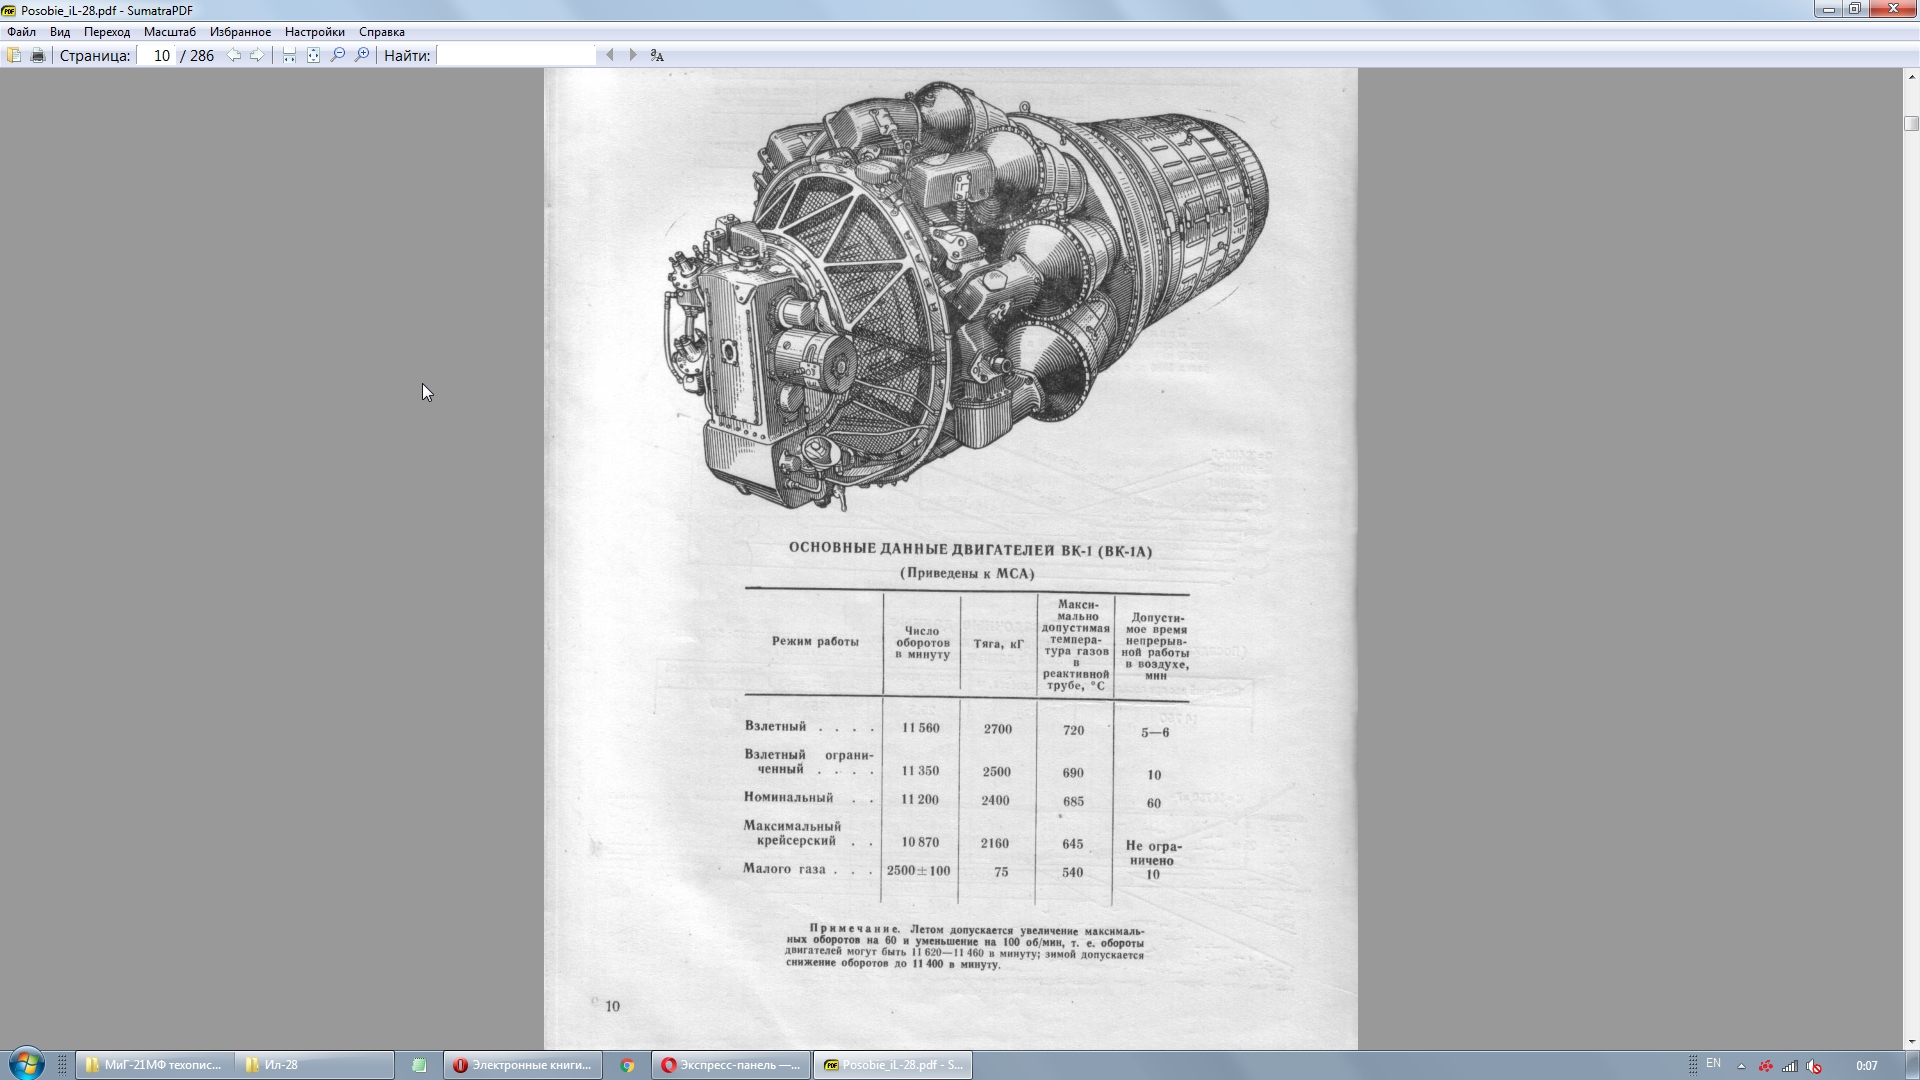1920x1080 pixels.
Task: Show hidden system tray icons
Action: click(x=1741, y=1066)
